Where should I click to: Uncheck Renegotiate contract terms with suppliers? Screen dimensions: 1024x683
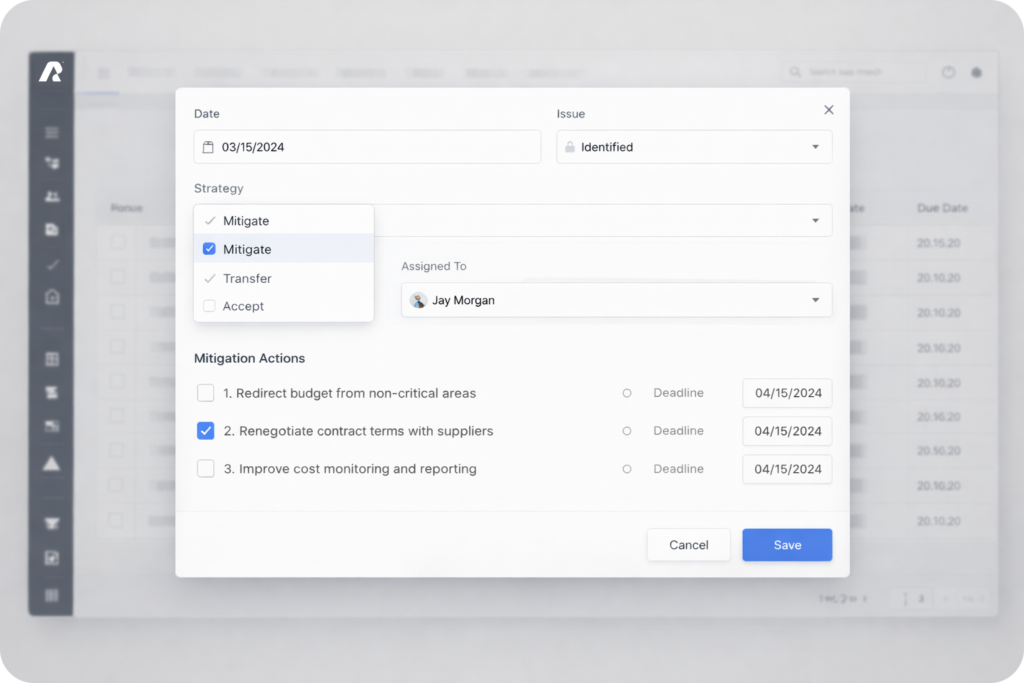205,430
